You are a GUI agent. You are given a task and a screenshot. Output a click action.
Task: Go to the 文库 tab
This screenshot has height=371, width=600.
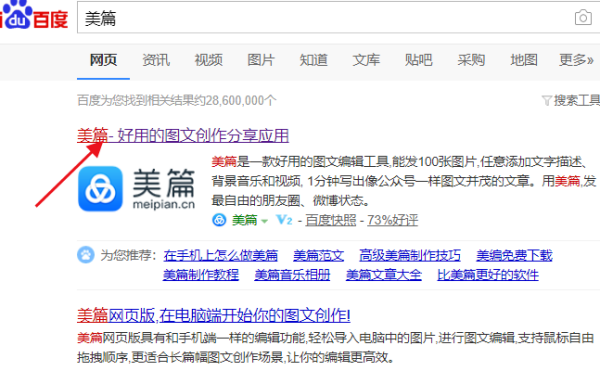366,60
